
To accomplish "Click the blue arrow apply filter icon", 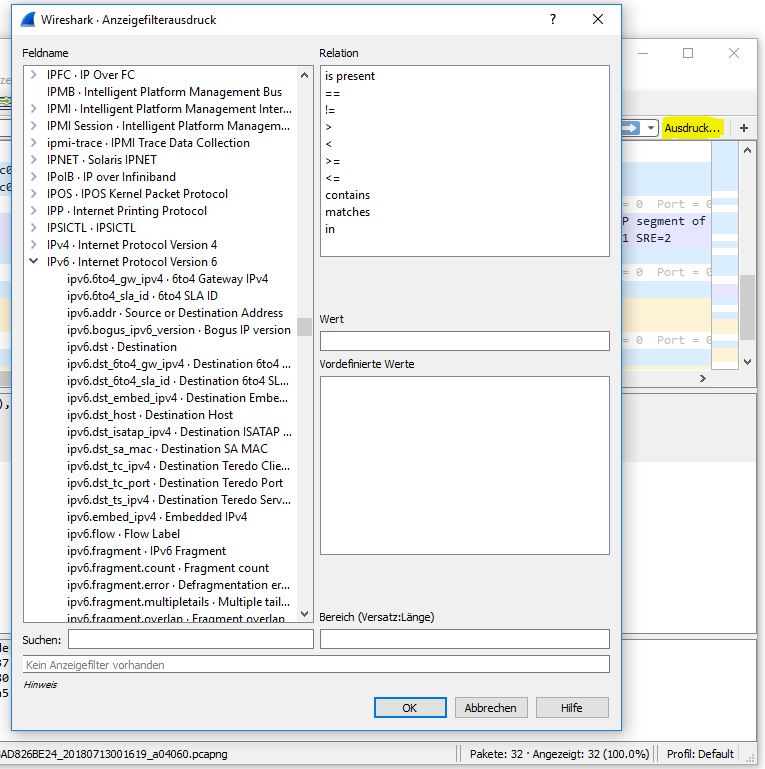I will pos(630,128).
